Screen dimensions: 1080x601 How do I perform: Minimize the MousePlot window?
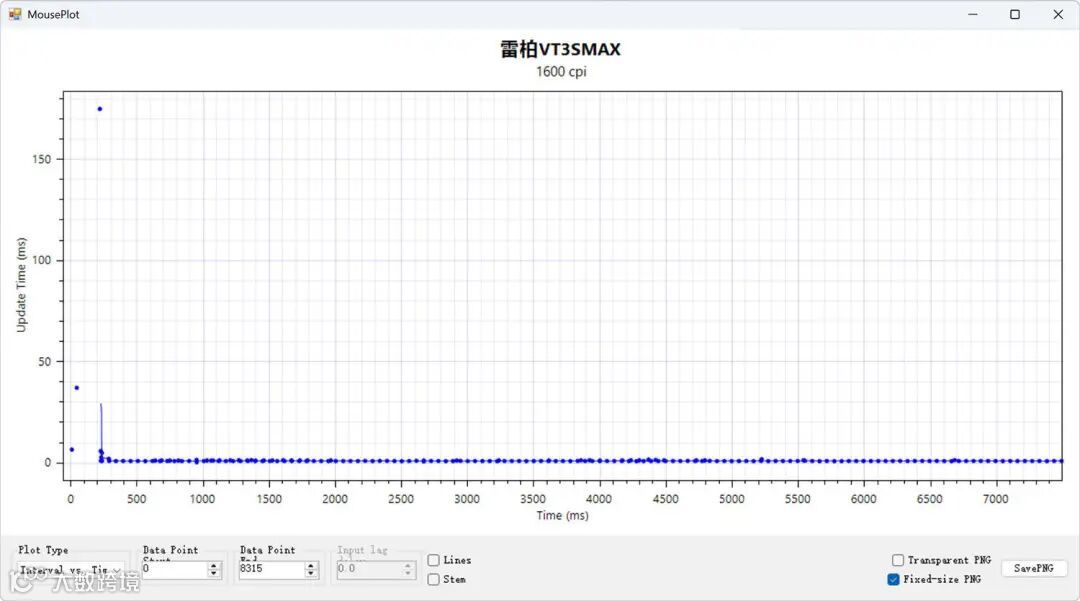973,14
